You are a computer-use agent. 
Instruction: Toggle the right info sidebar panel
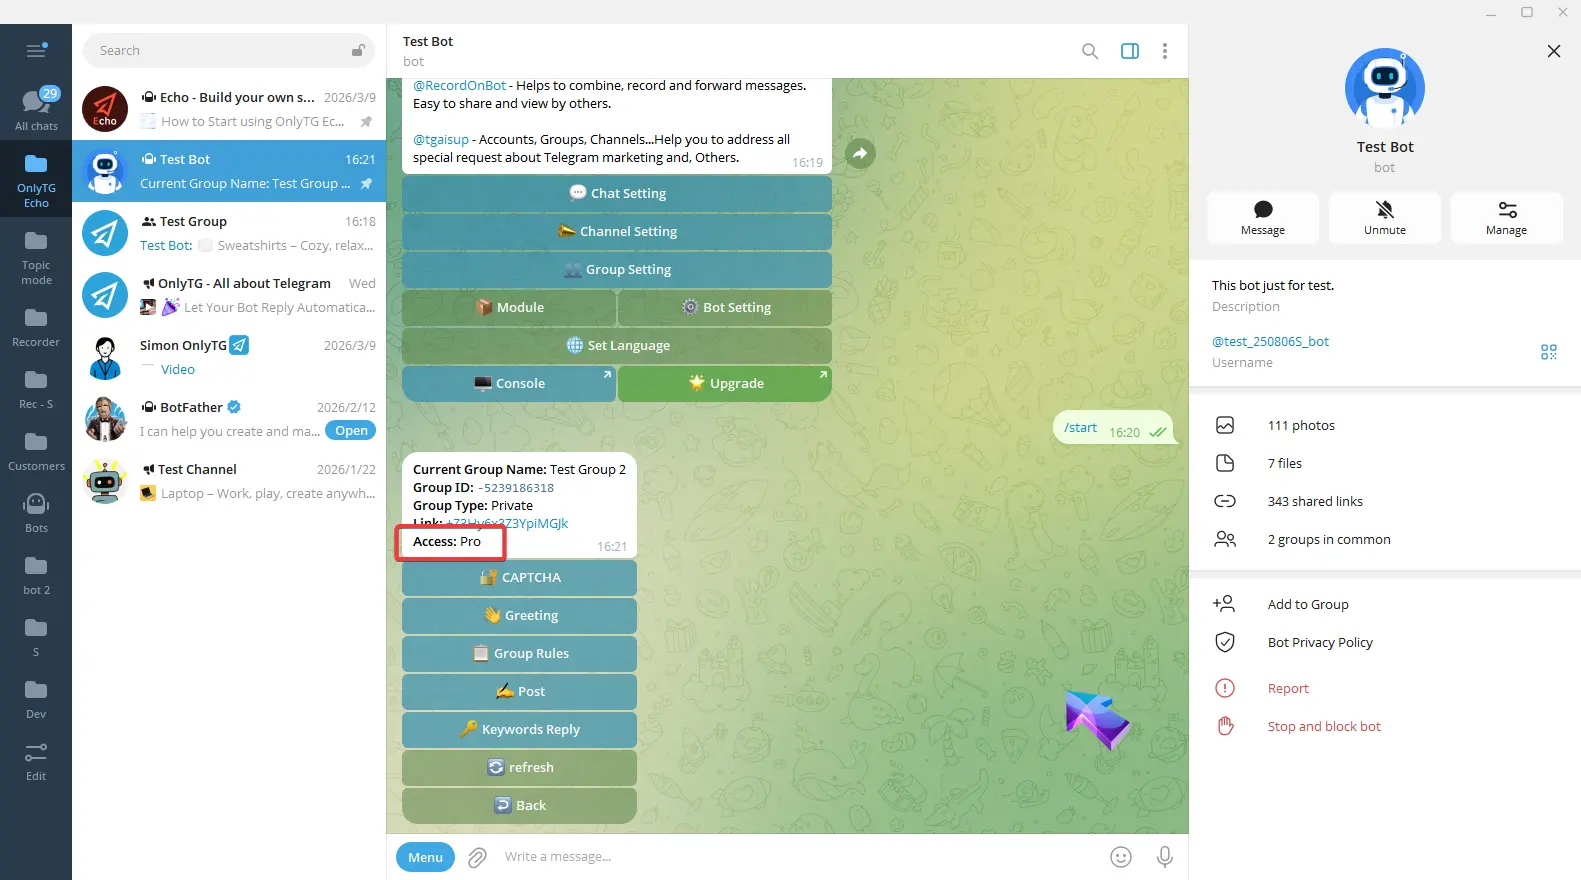click(x=1130, y=51)
